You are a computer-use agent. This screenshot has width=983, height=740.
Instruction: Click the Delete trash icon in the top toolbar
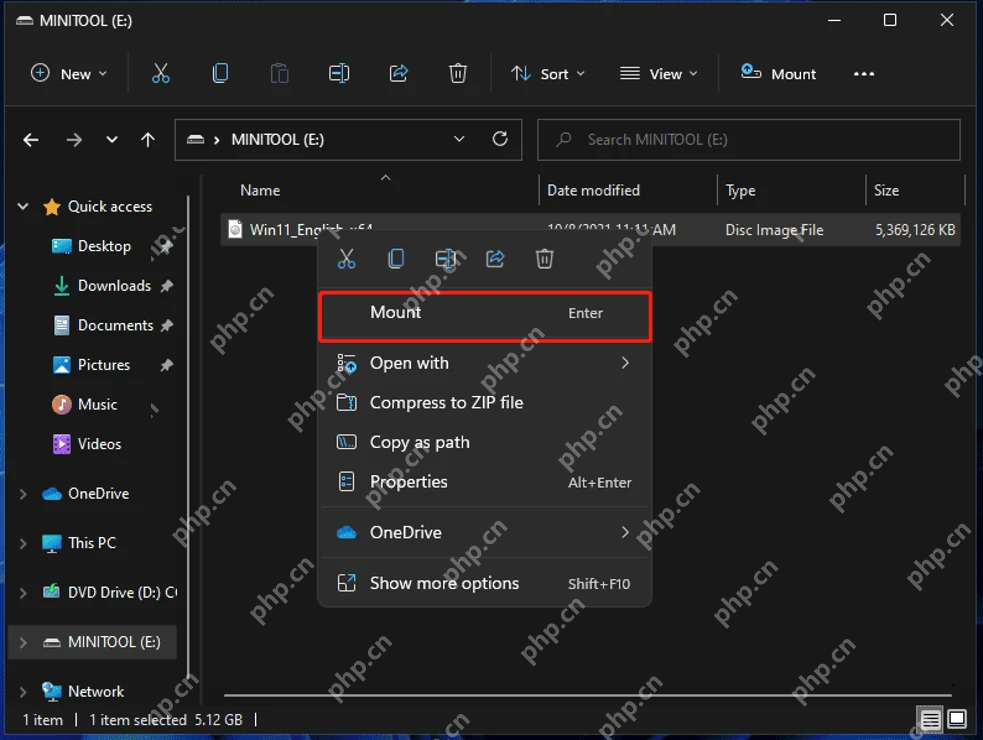click(458, 73)
